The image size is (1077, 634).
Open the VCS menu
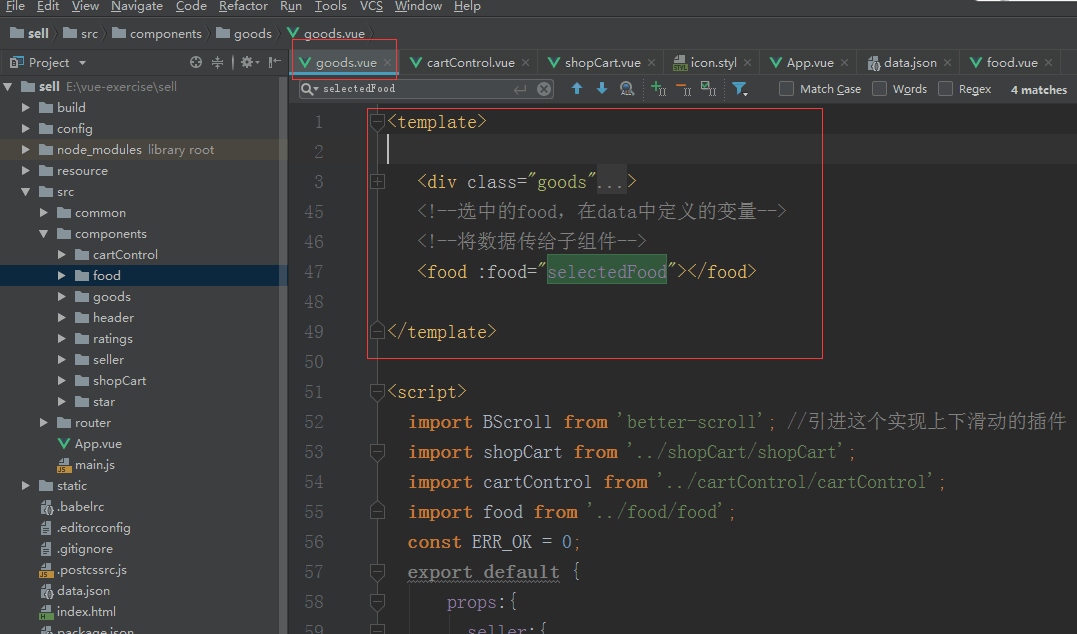[371, 6]
